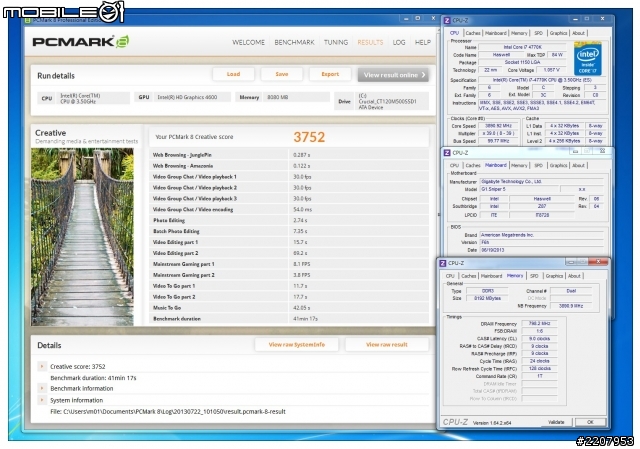
Task: Select Video Group Chat / Video encoding row
Action: pyautogui.click(x=289, y=209)
